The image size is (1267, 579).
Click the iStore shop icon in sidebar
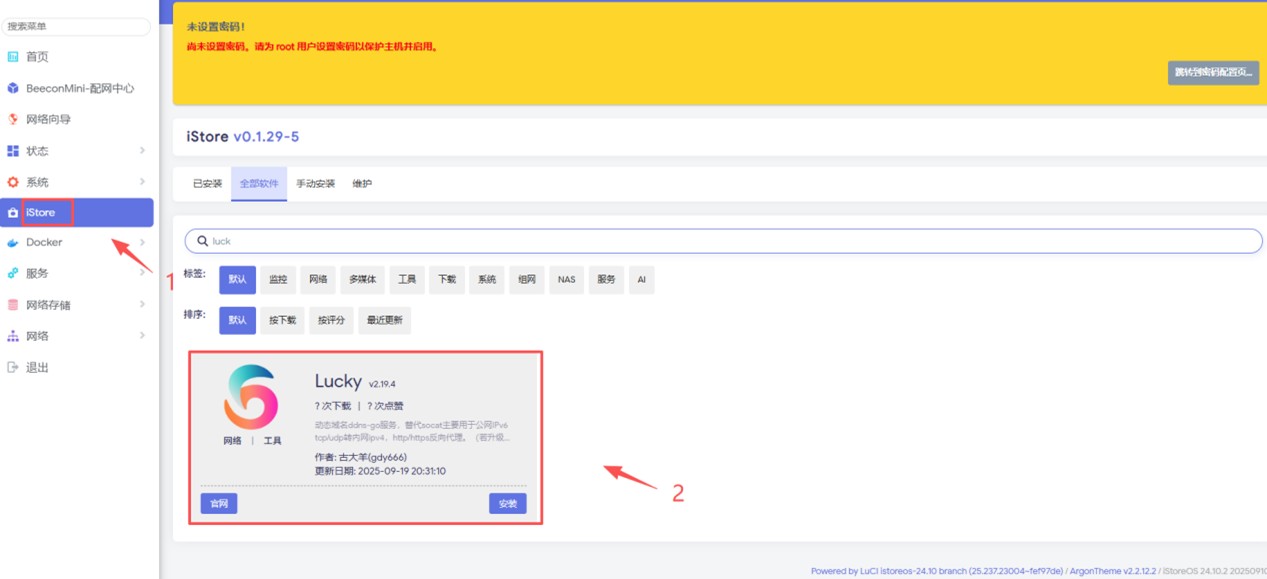[x=13, y=213]
